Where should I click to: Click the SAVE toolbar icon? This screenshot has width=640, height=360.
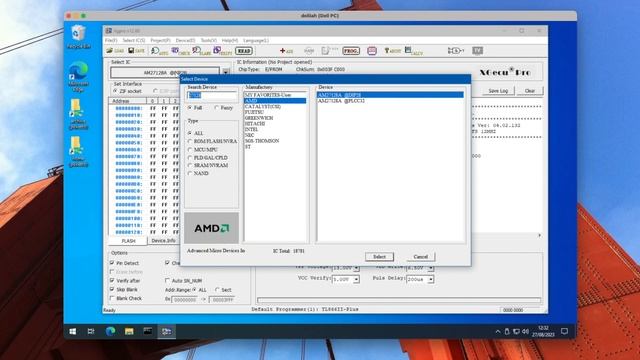pos(136,51)
